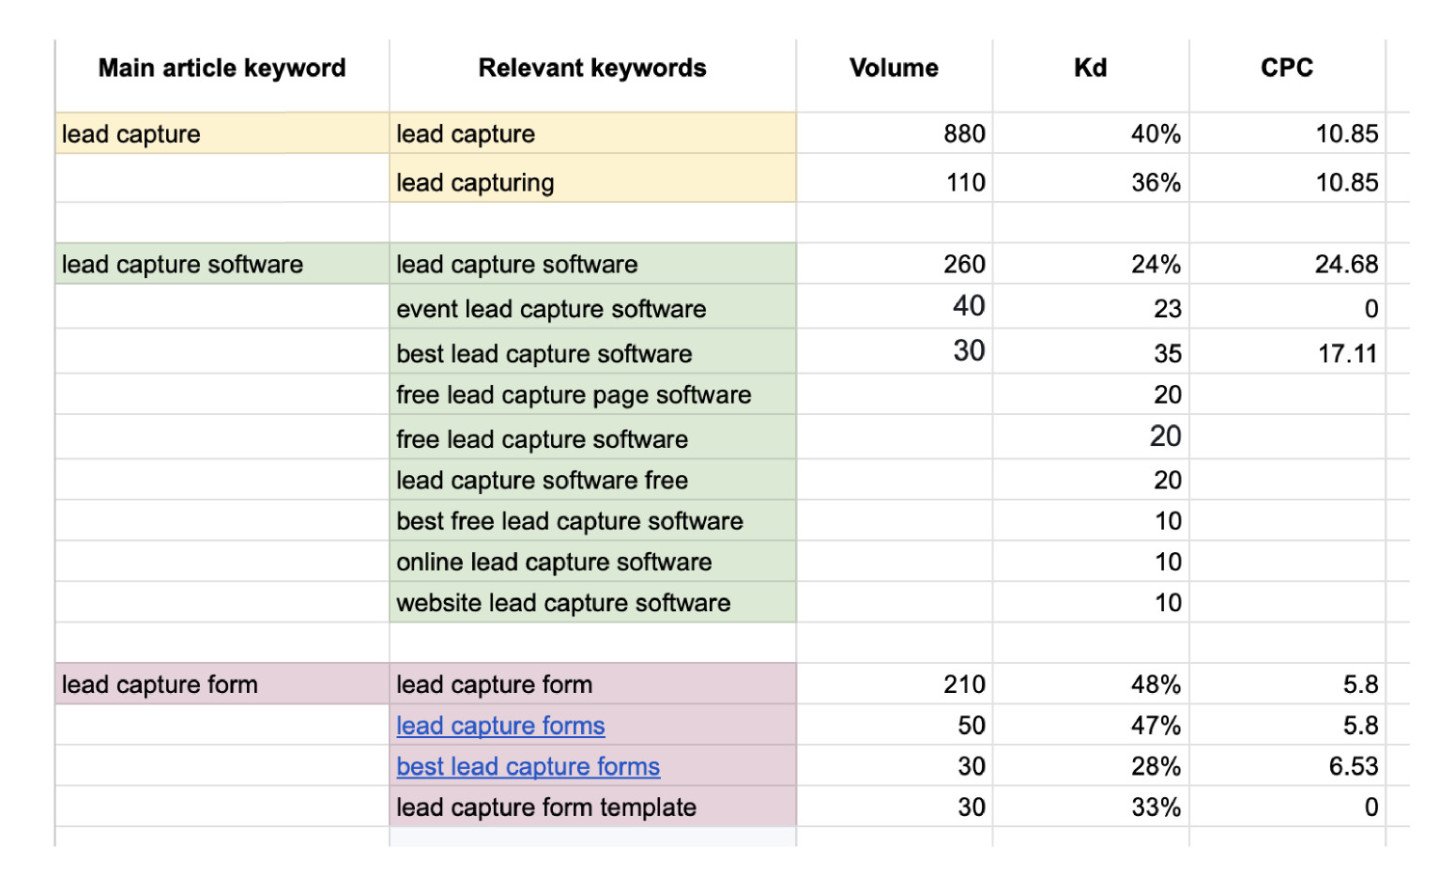This screenshot has width=1440, height=877.
Task: Select the Kd cell showing 24%
Action: (1091, 264)
